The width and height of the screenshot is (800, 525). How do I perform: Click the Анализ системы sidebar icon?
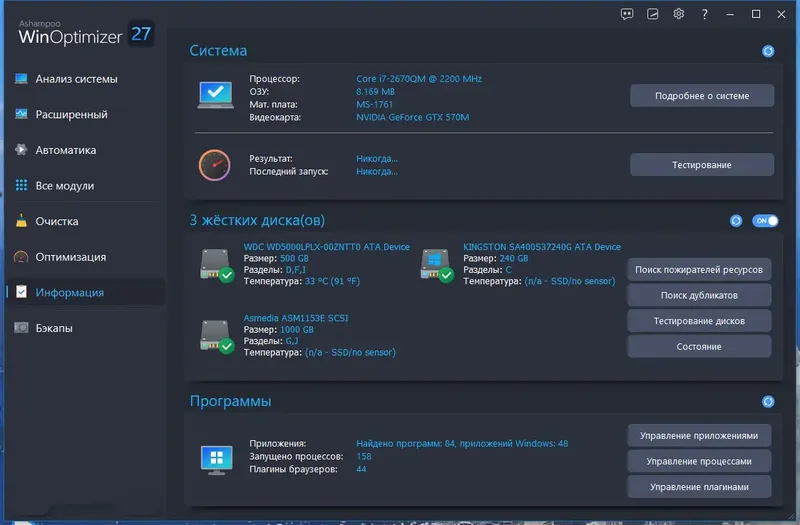[x=21, y=79]
